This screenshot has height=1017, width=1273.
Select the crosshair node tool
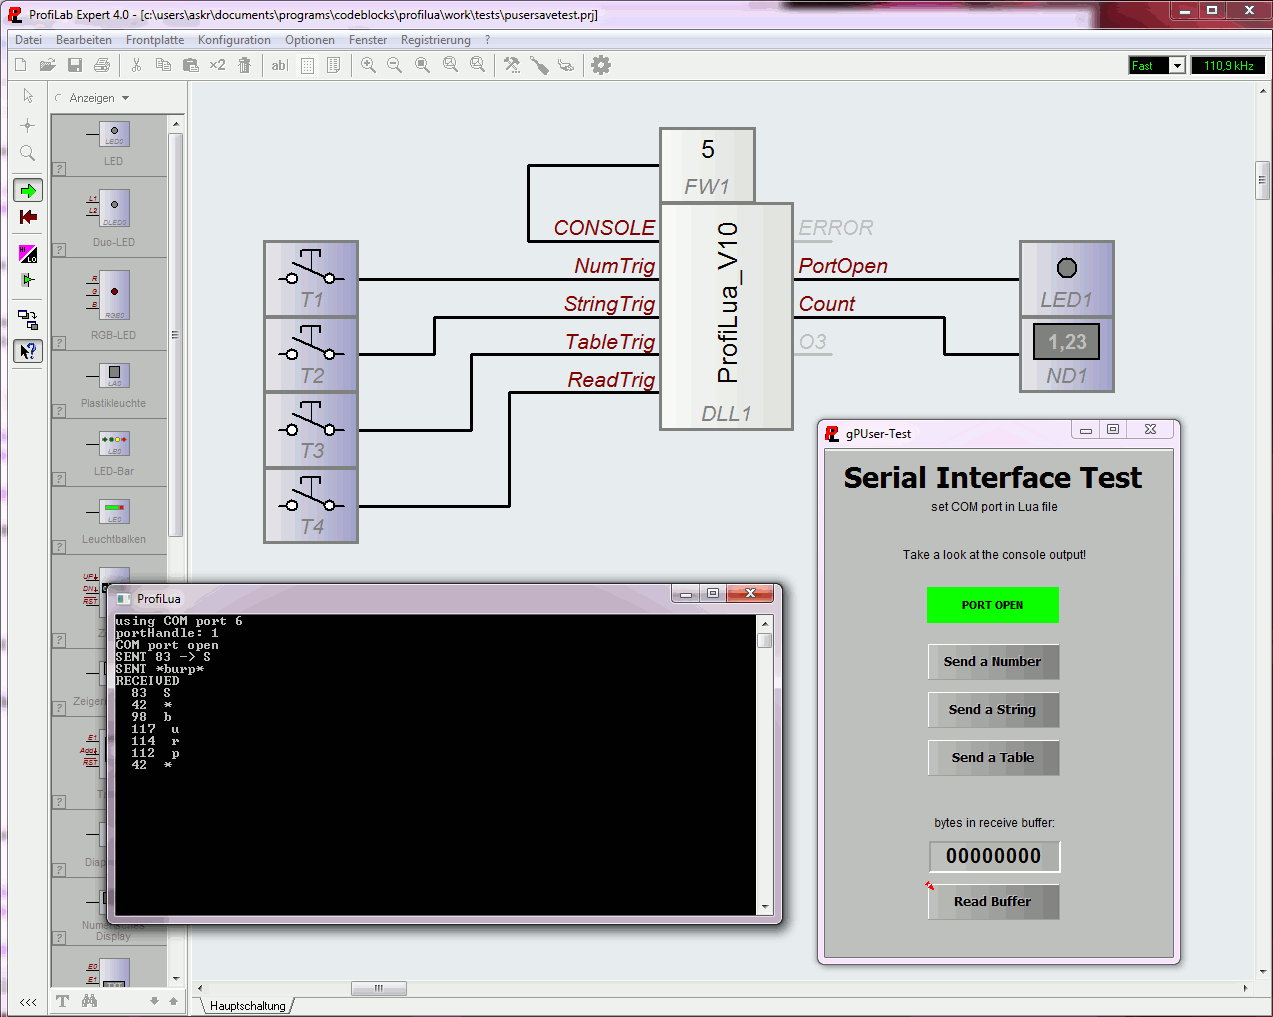[x=28, y=125]
